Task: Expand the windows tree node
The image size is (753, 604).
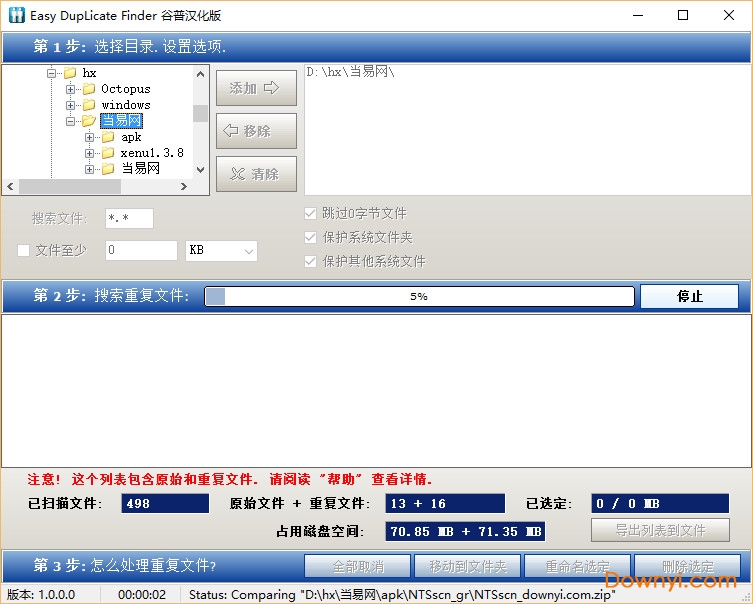Action: [71, 105]
